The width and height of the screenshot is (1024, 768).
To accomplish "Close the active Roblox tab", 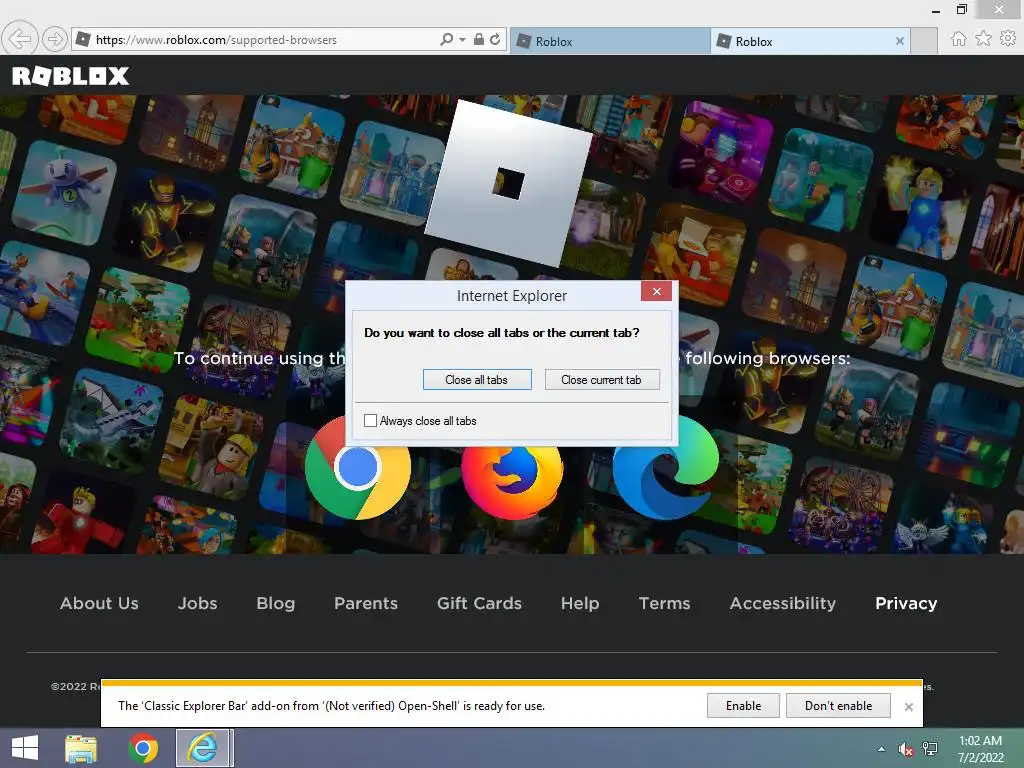I will (x=900, y=41).
